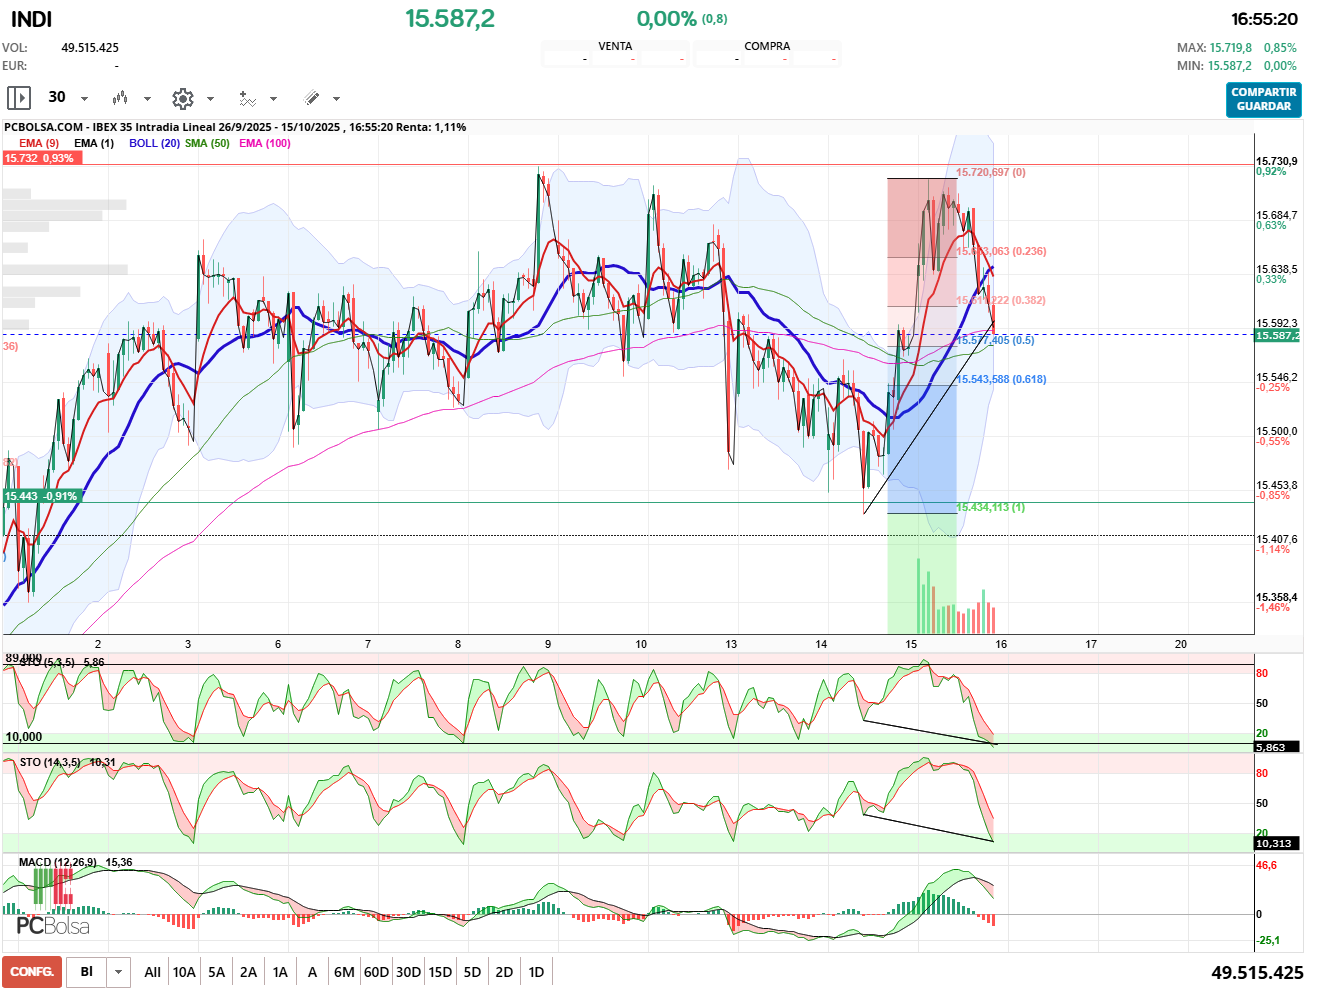The width and height of the screenshot is (1317, 993).
Task: Select the 30D time range
Action: [x=408, y=972]
